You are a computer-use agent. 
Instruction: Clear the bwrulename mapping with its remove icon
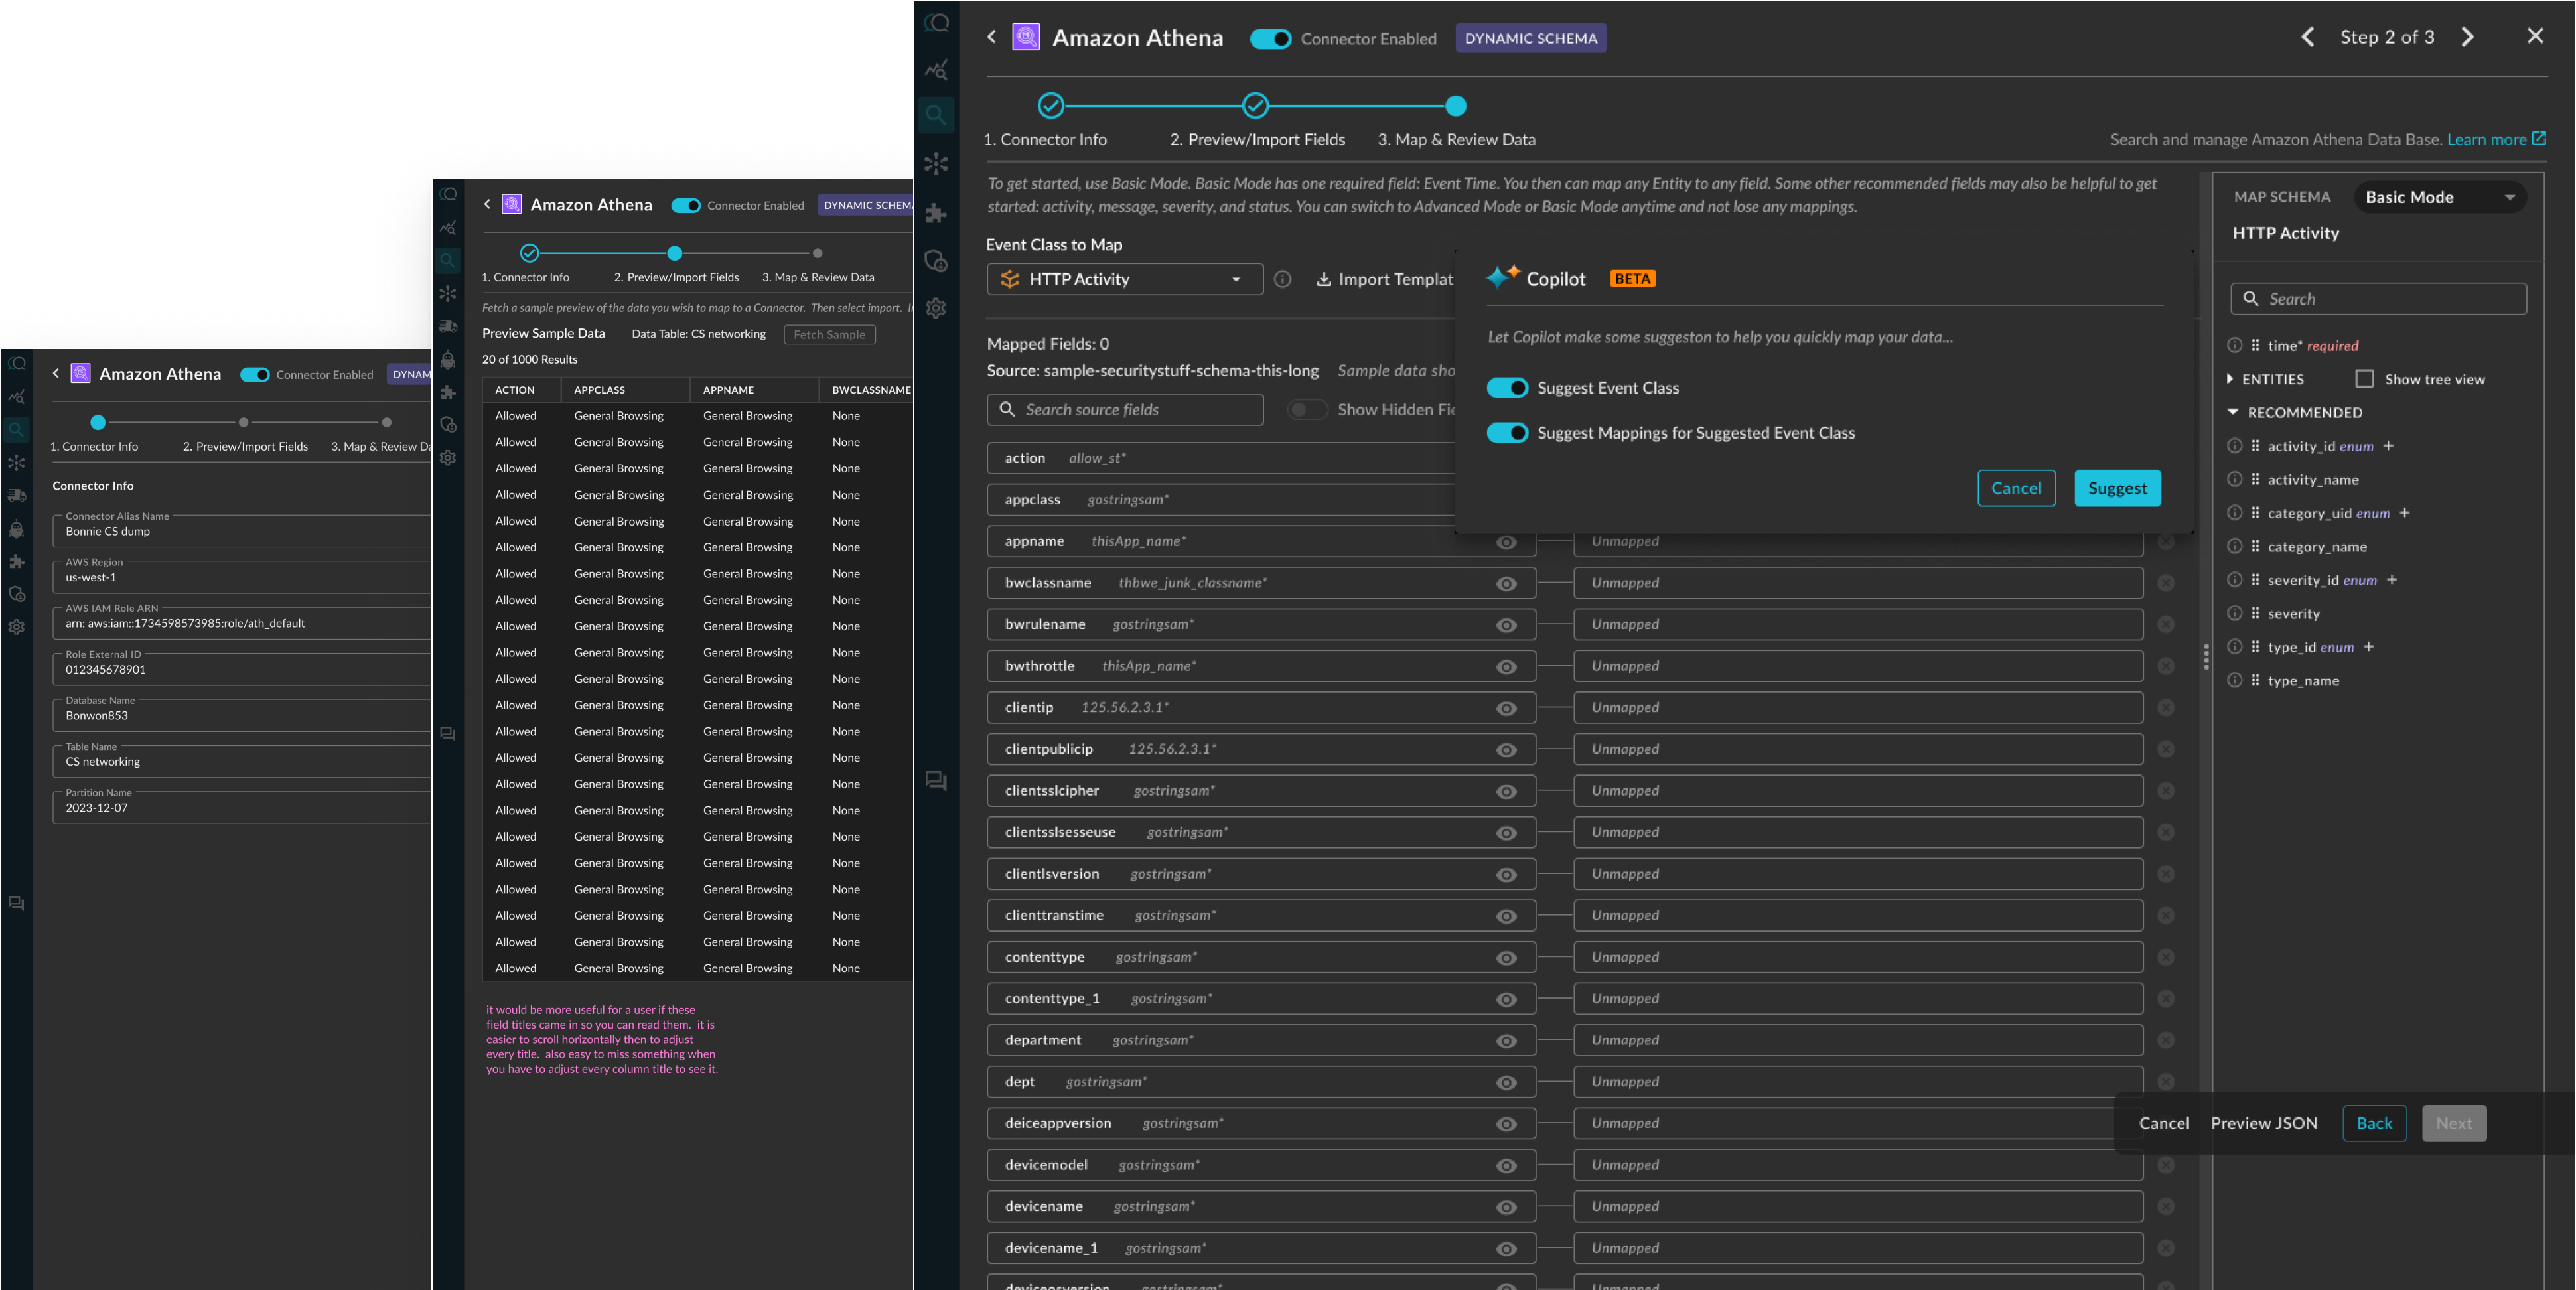(x=2165, y=624)
